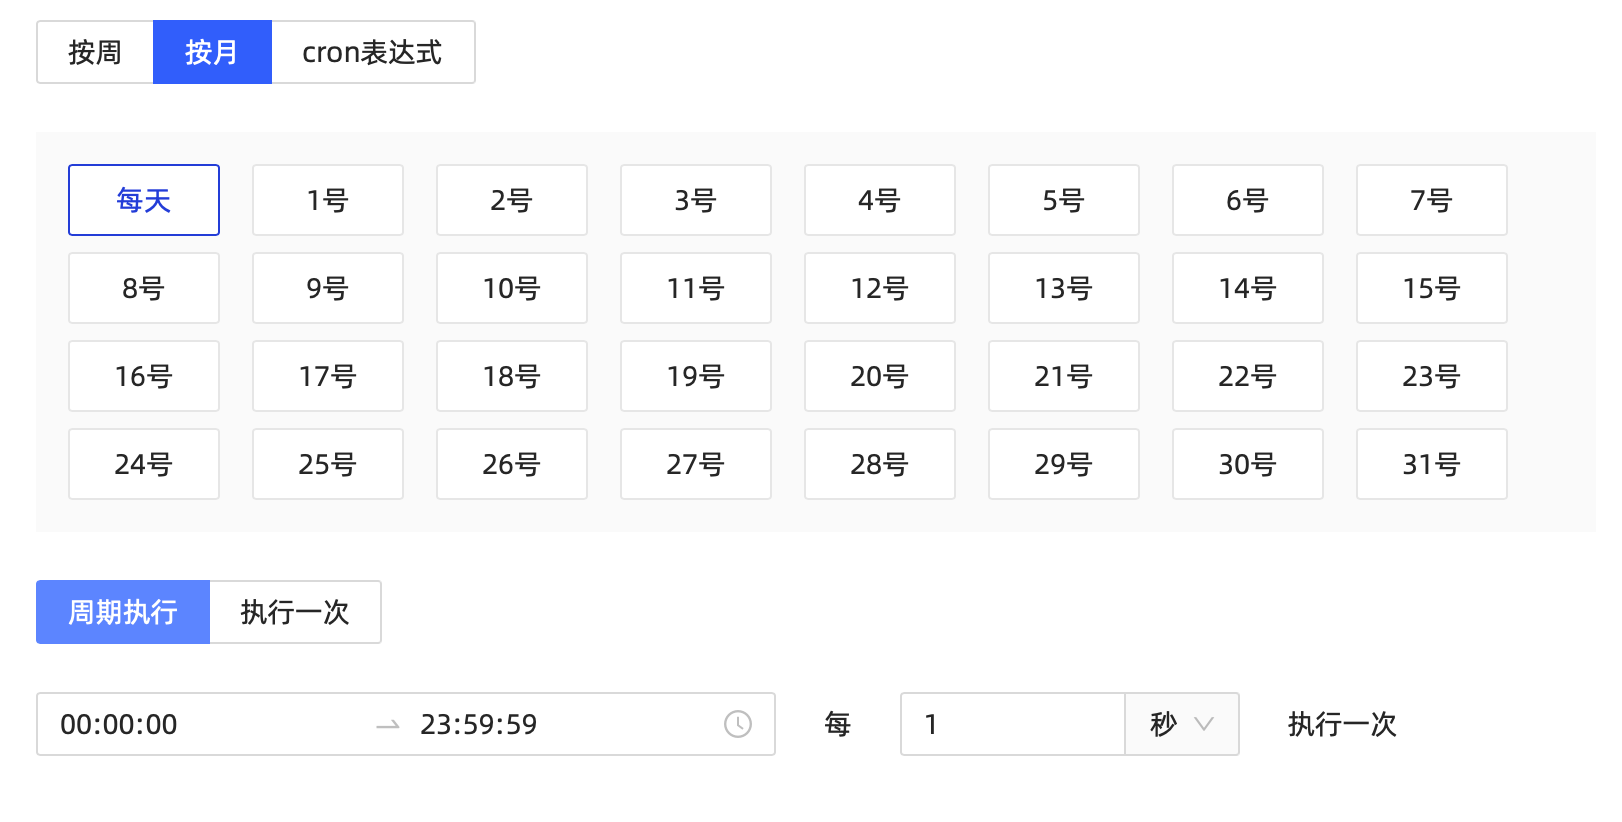This screenshot has height=822, width=1622.
Task: Pick the 8号 day button
Action: [144, 288]
